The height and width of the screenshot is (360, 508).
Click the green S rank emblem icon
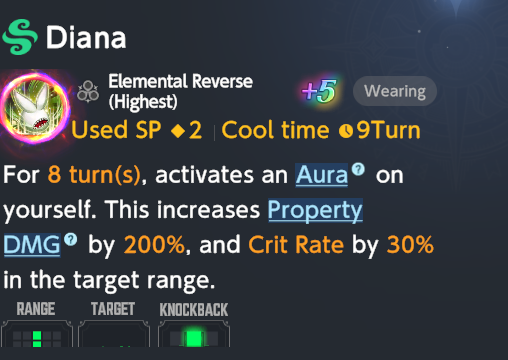tap(20, 37)
